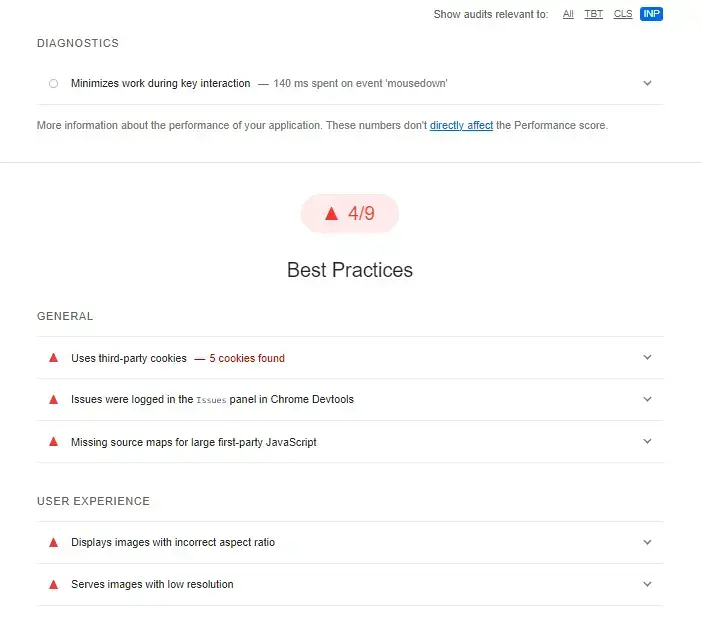Expand Serves images with low resolution chevron
The width and height of the screenshot is (701, 617).
click(647, 584)
